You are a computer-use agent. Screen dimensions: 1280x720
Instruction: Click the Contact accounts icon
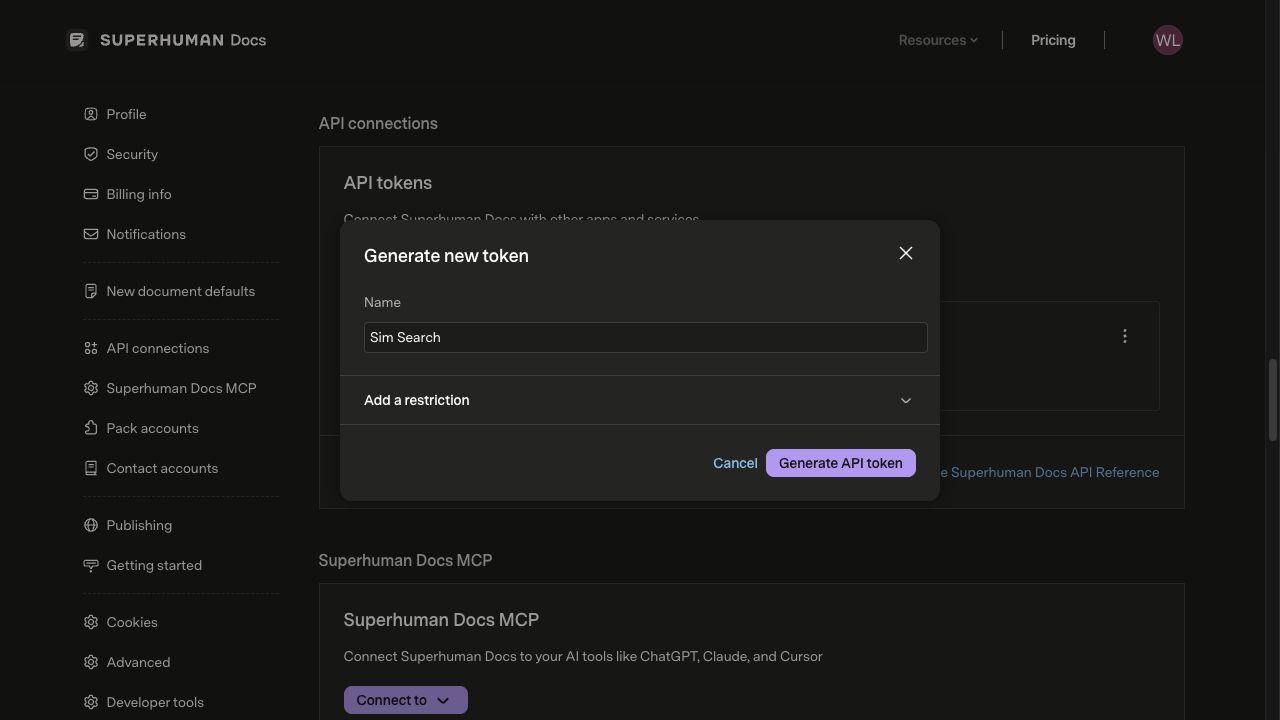point(91,468)
